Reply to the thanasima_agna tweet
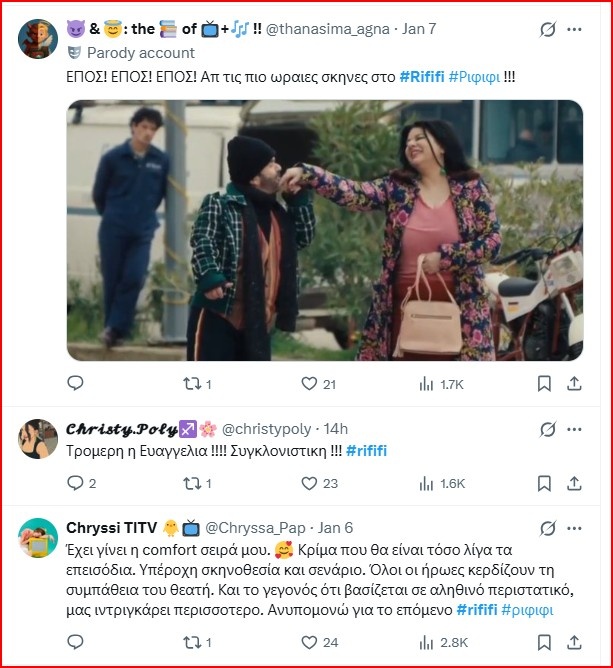613x668 pixels. pyautogui.click(x=76, y=384)
